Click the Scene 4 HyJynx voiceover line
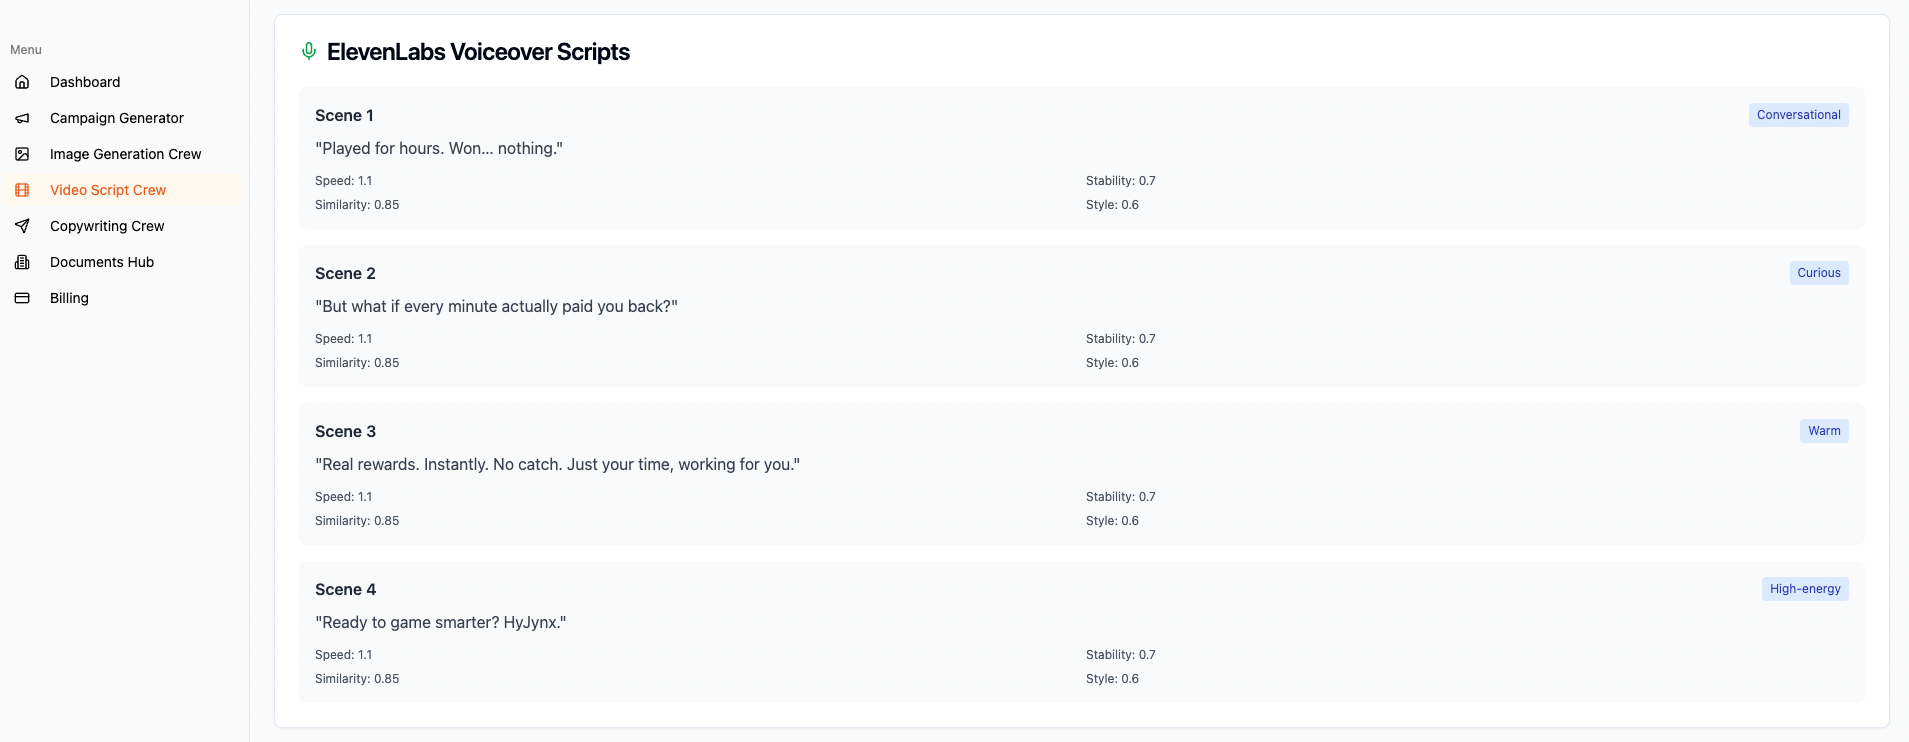 pyautogui.click(x=441, y=622)
